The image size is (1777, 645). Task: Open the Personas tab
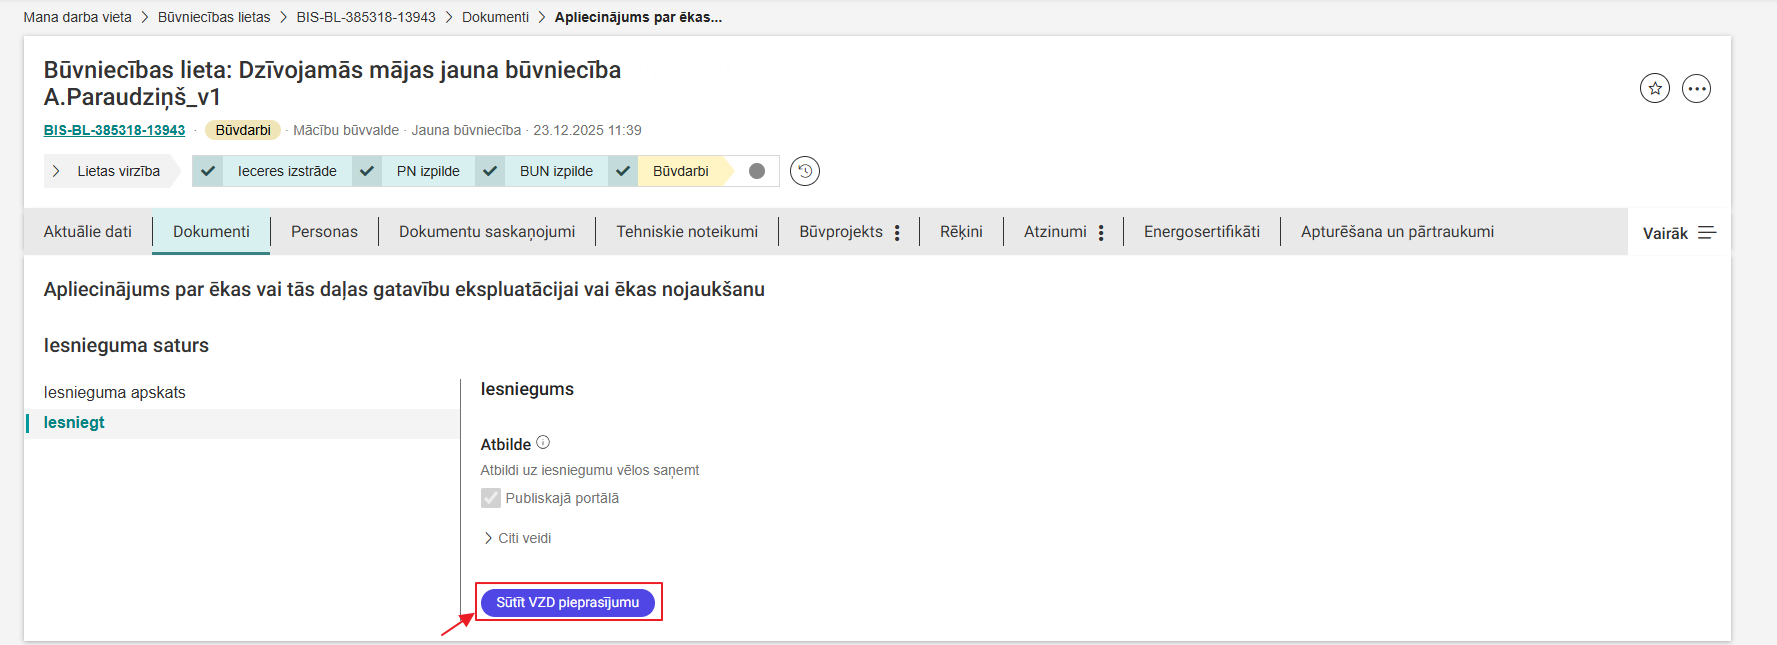click(x=324, y=232)
